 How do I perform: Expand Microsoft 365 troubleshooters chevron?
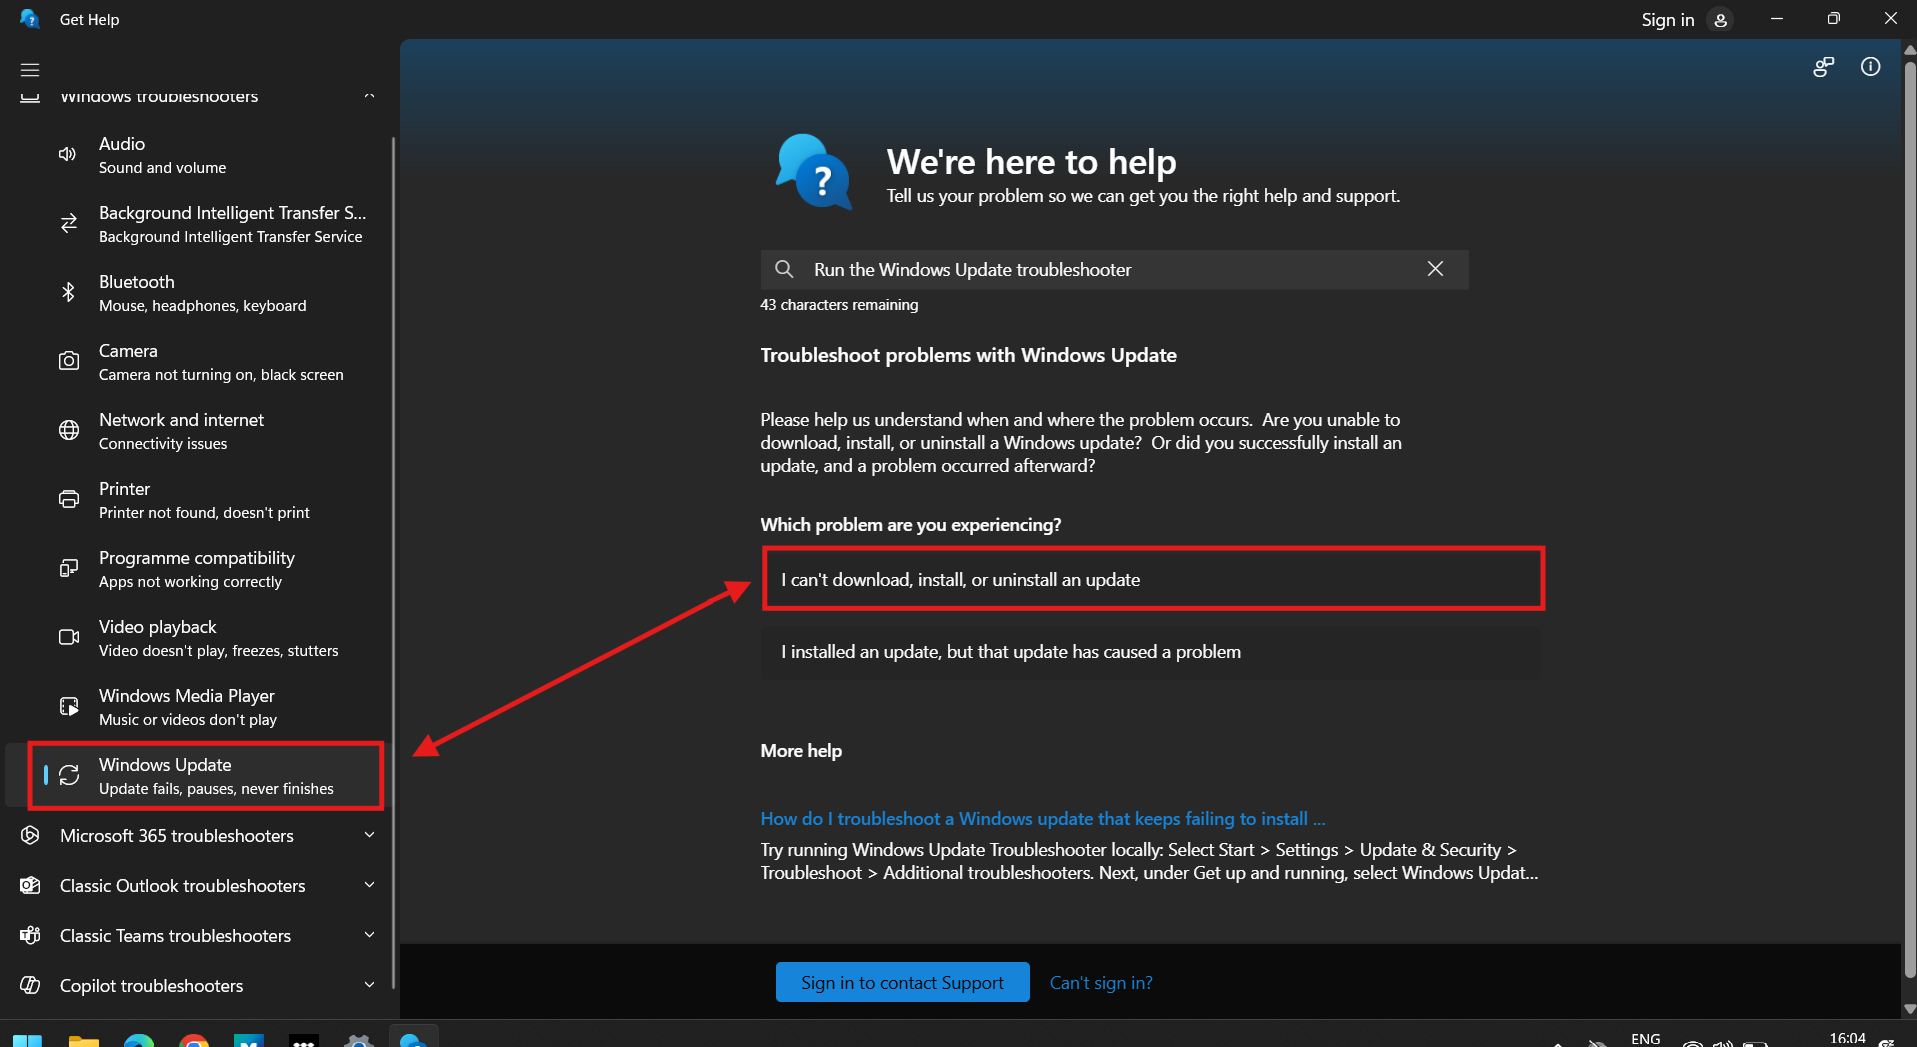click(369, 835)
